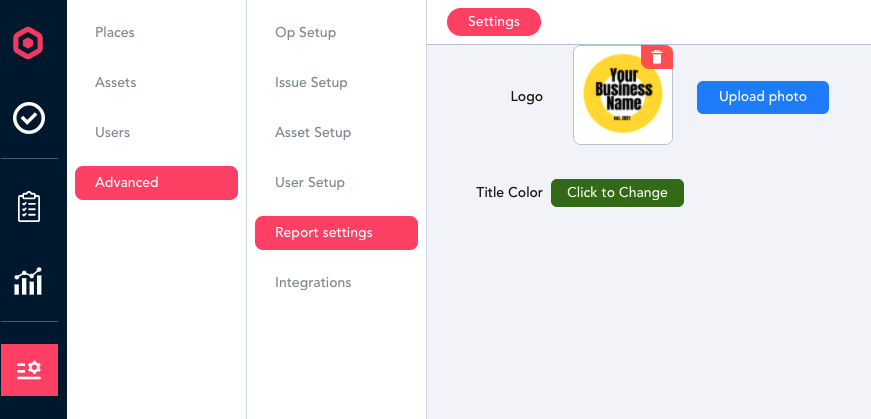Viewport: 871px width, 419px height.
Task: Open the Users menu item
Action: [x=112, y=132]
